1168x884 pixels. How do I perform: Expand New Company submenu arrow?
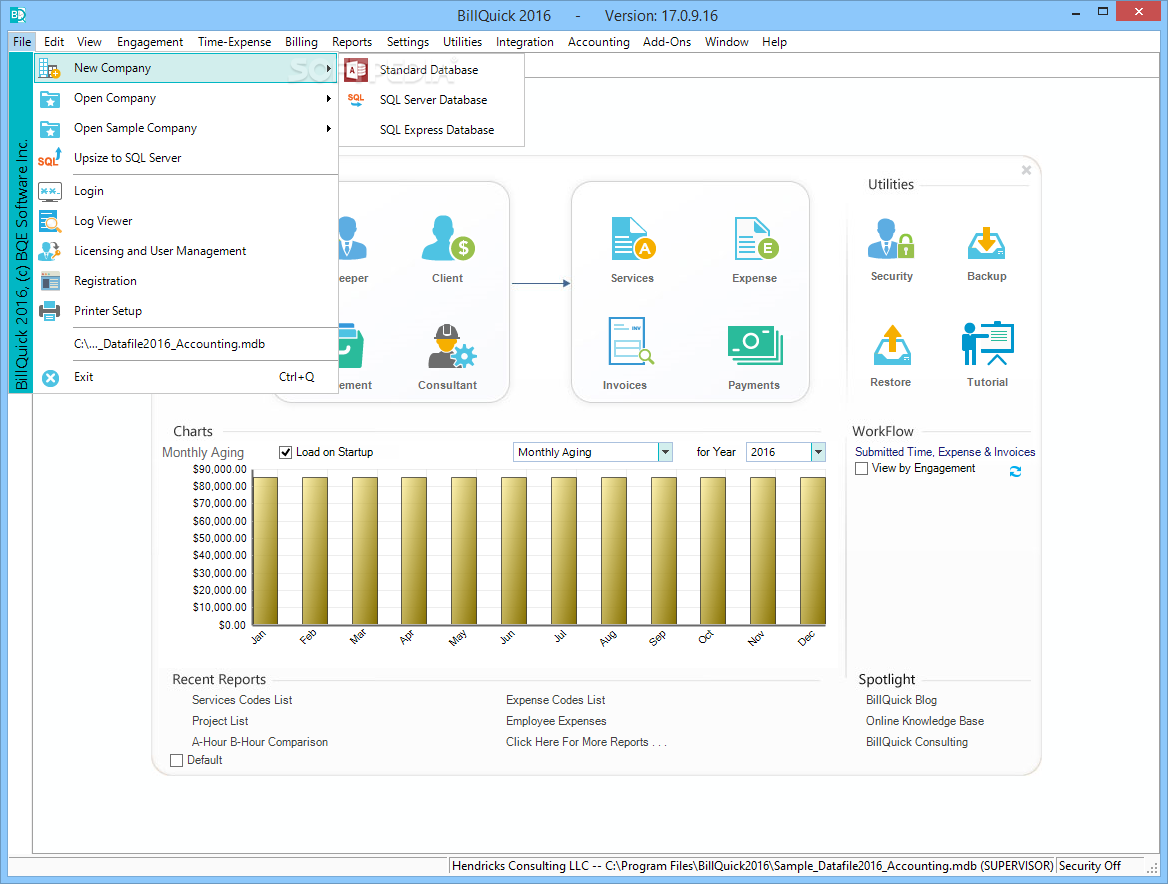tap(328, 68)
